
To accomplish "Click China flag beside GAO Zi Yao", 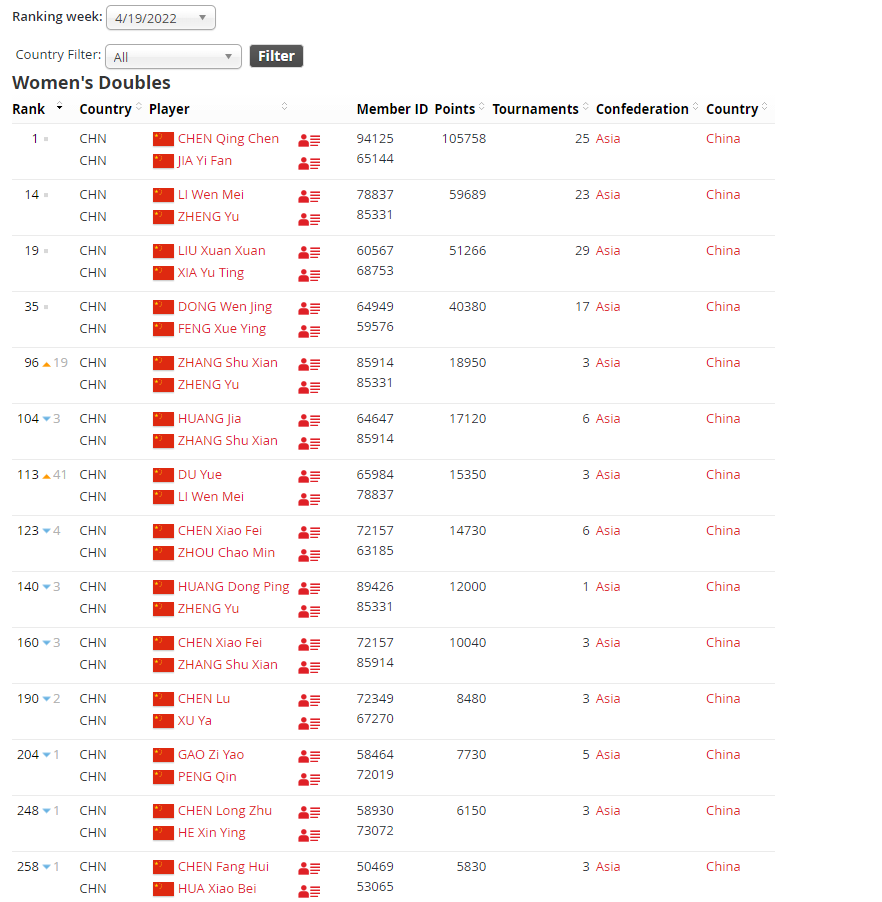I will [x=163, y=755].
